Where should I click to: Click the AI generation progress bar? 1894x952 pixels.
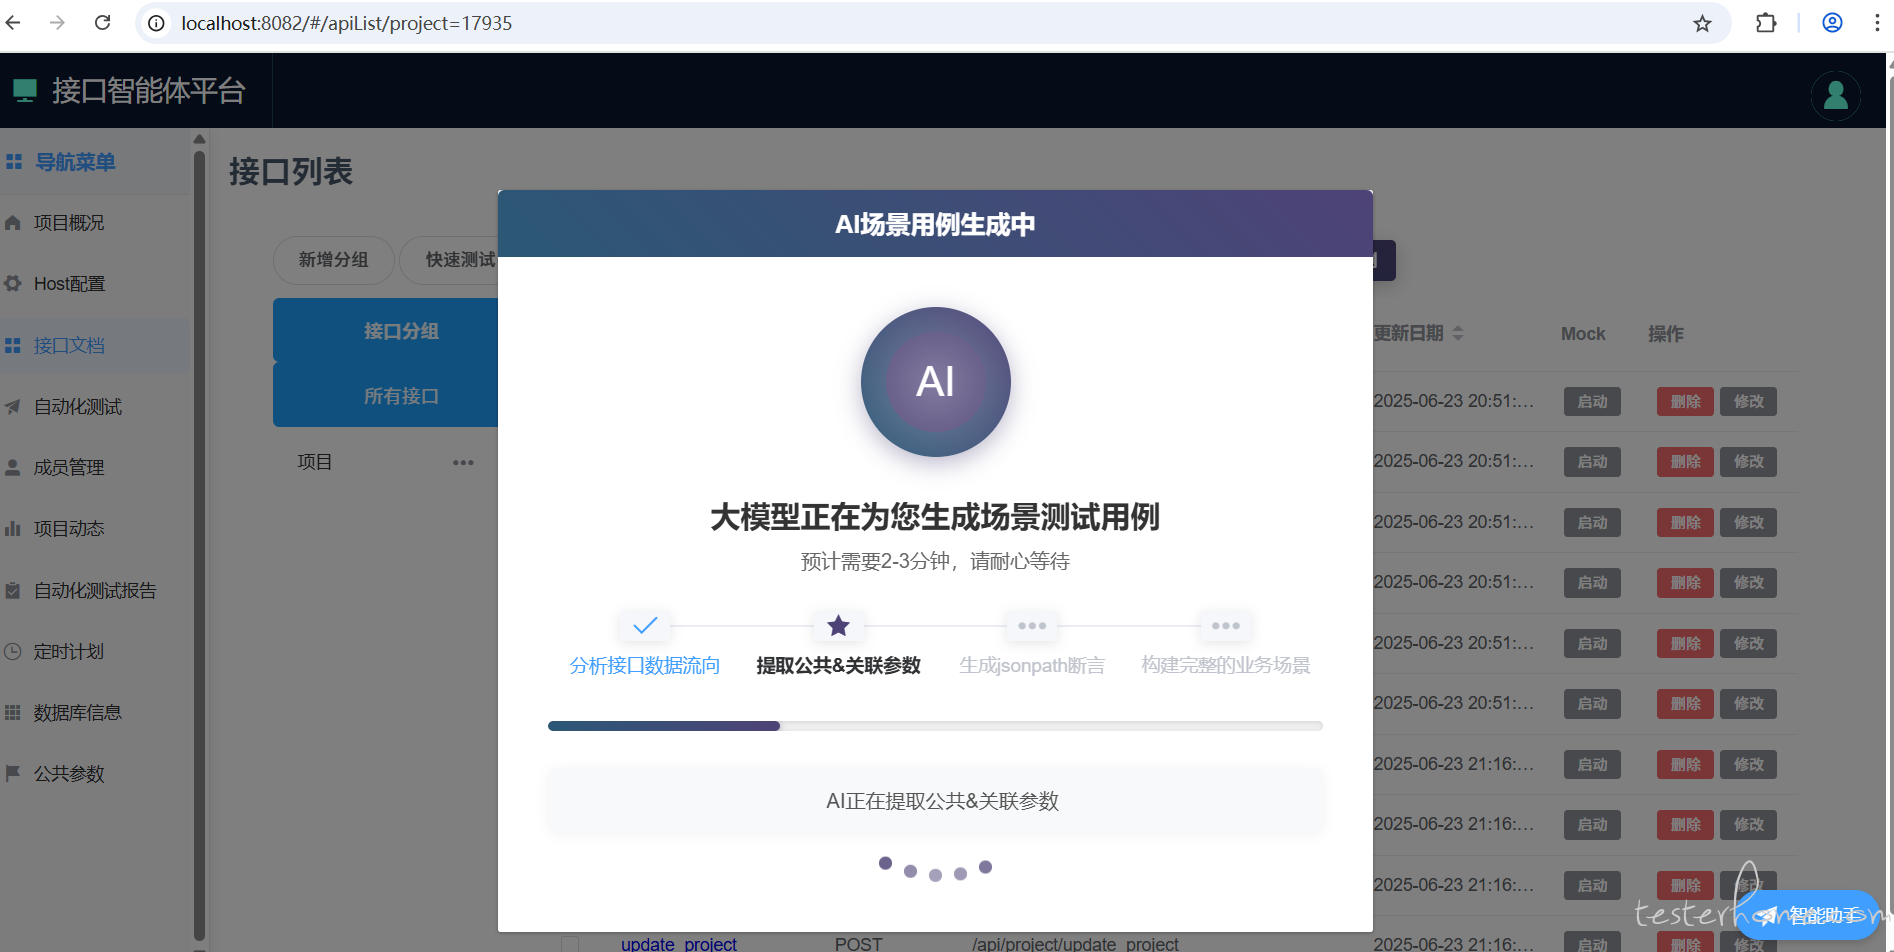(x=935, y=726)
